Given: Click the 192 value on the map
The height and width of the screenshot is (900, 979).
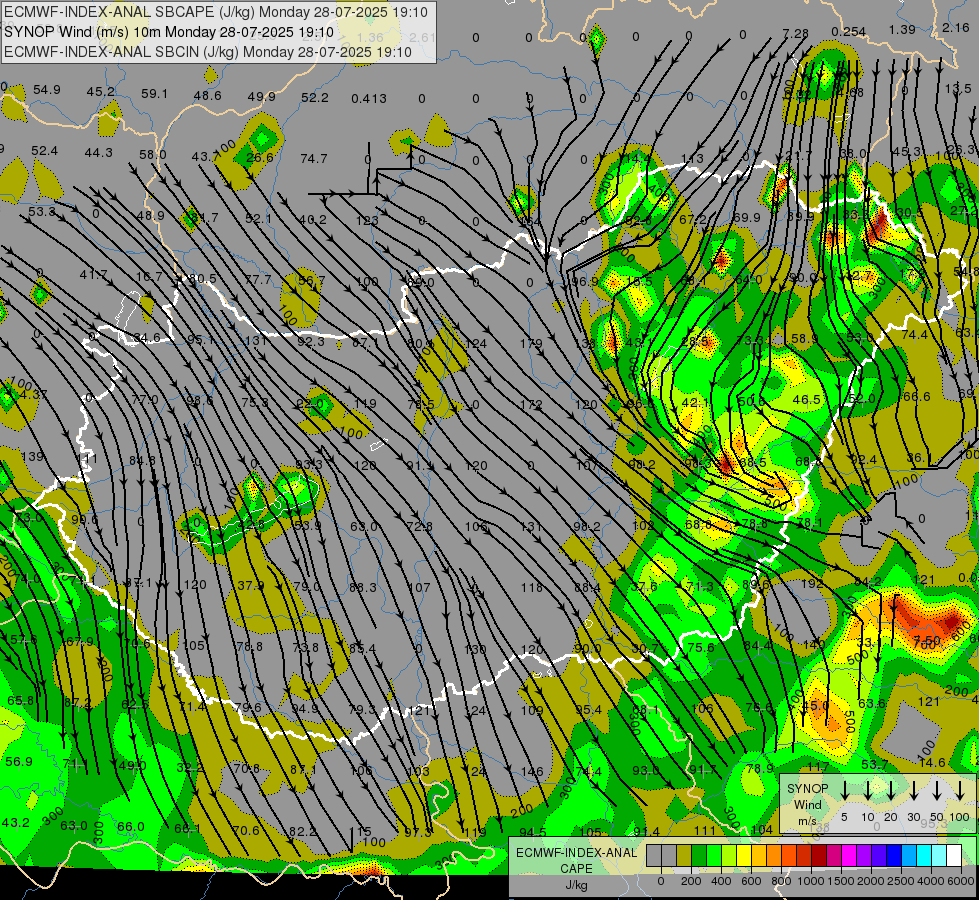Looking at the screenshot, I should pos(812,583).
